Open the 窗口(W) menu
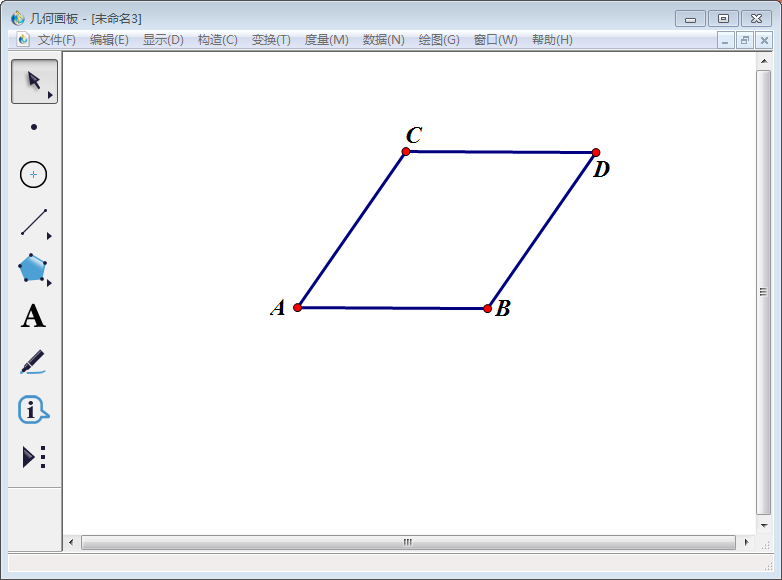This screenshot has height=580, width=782. click(495, 40)
